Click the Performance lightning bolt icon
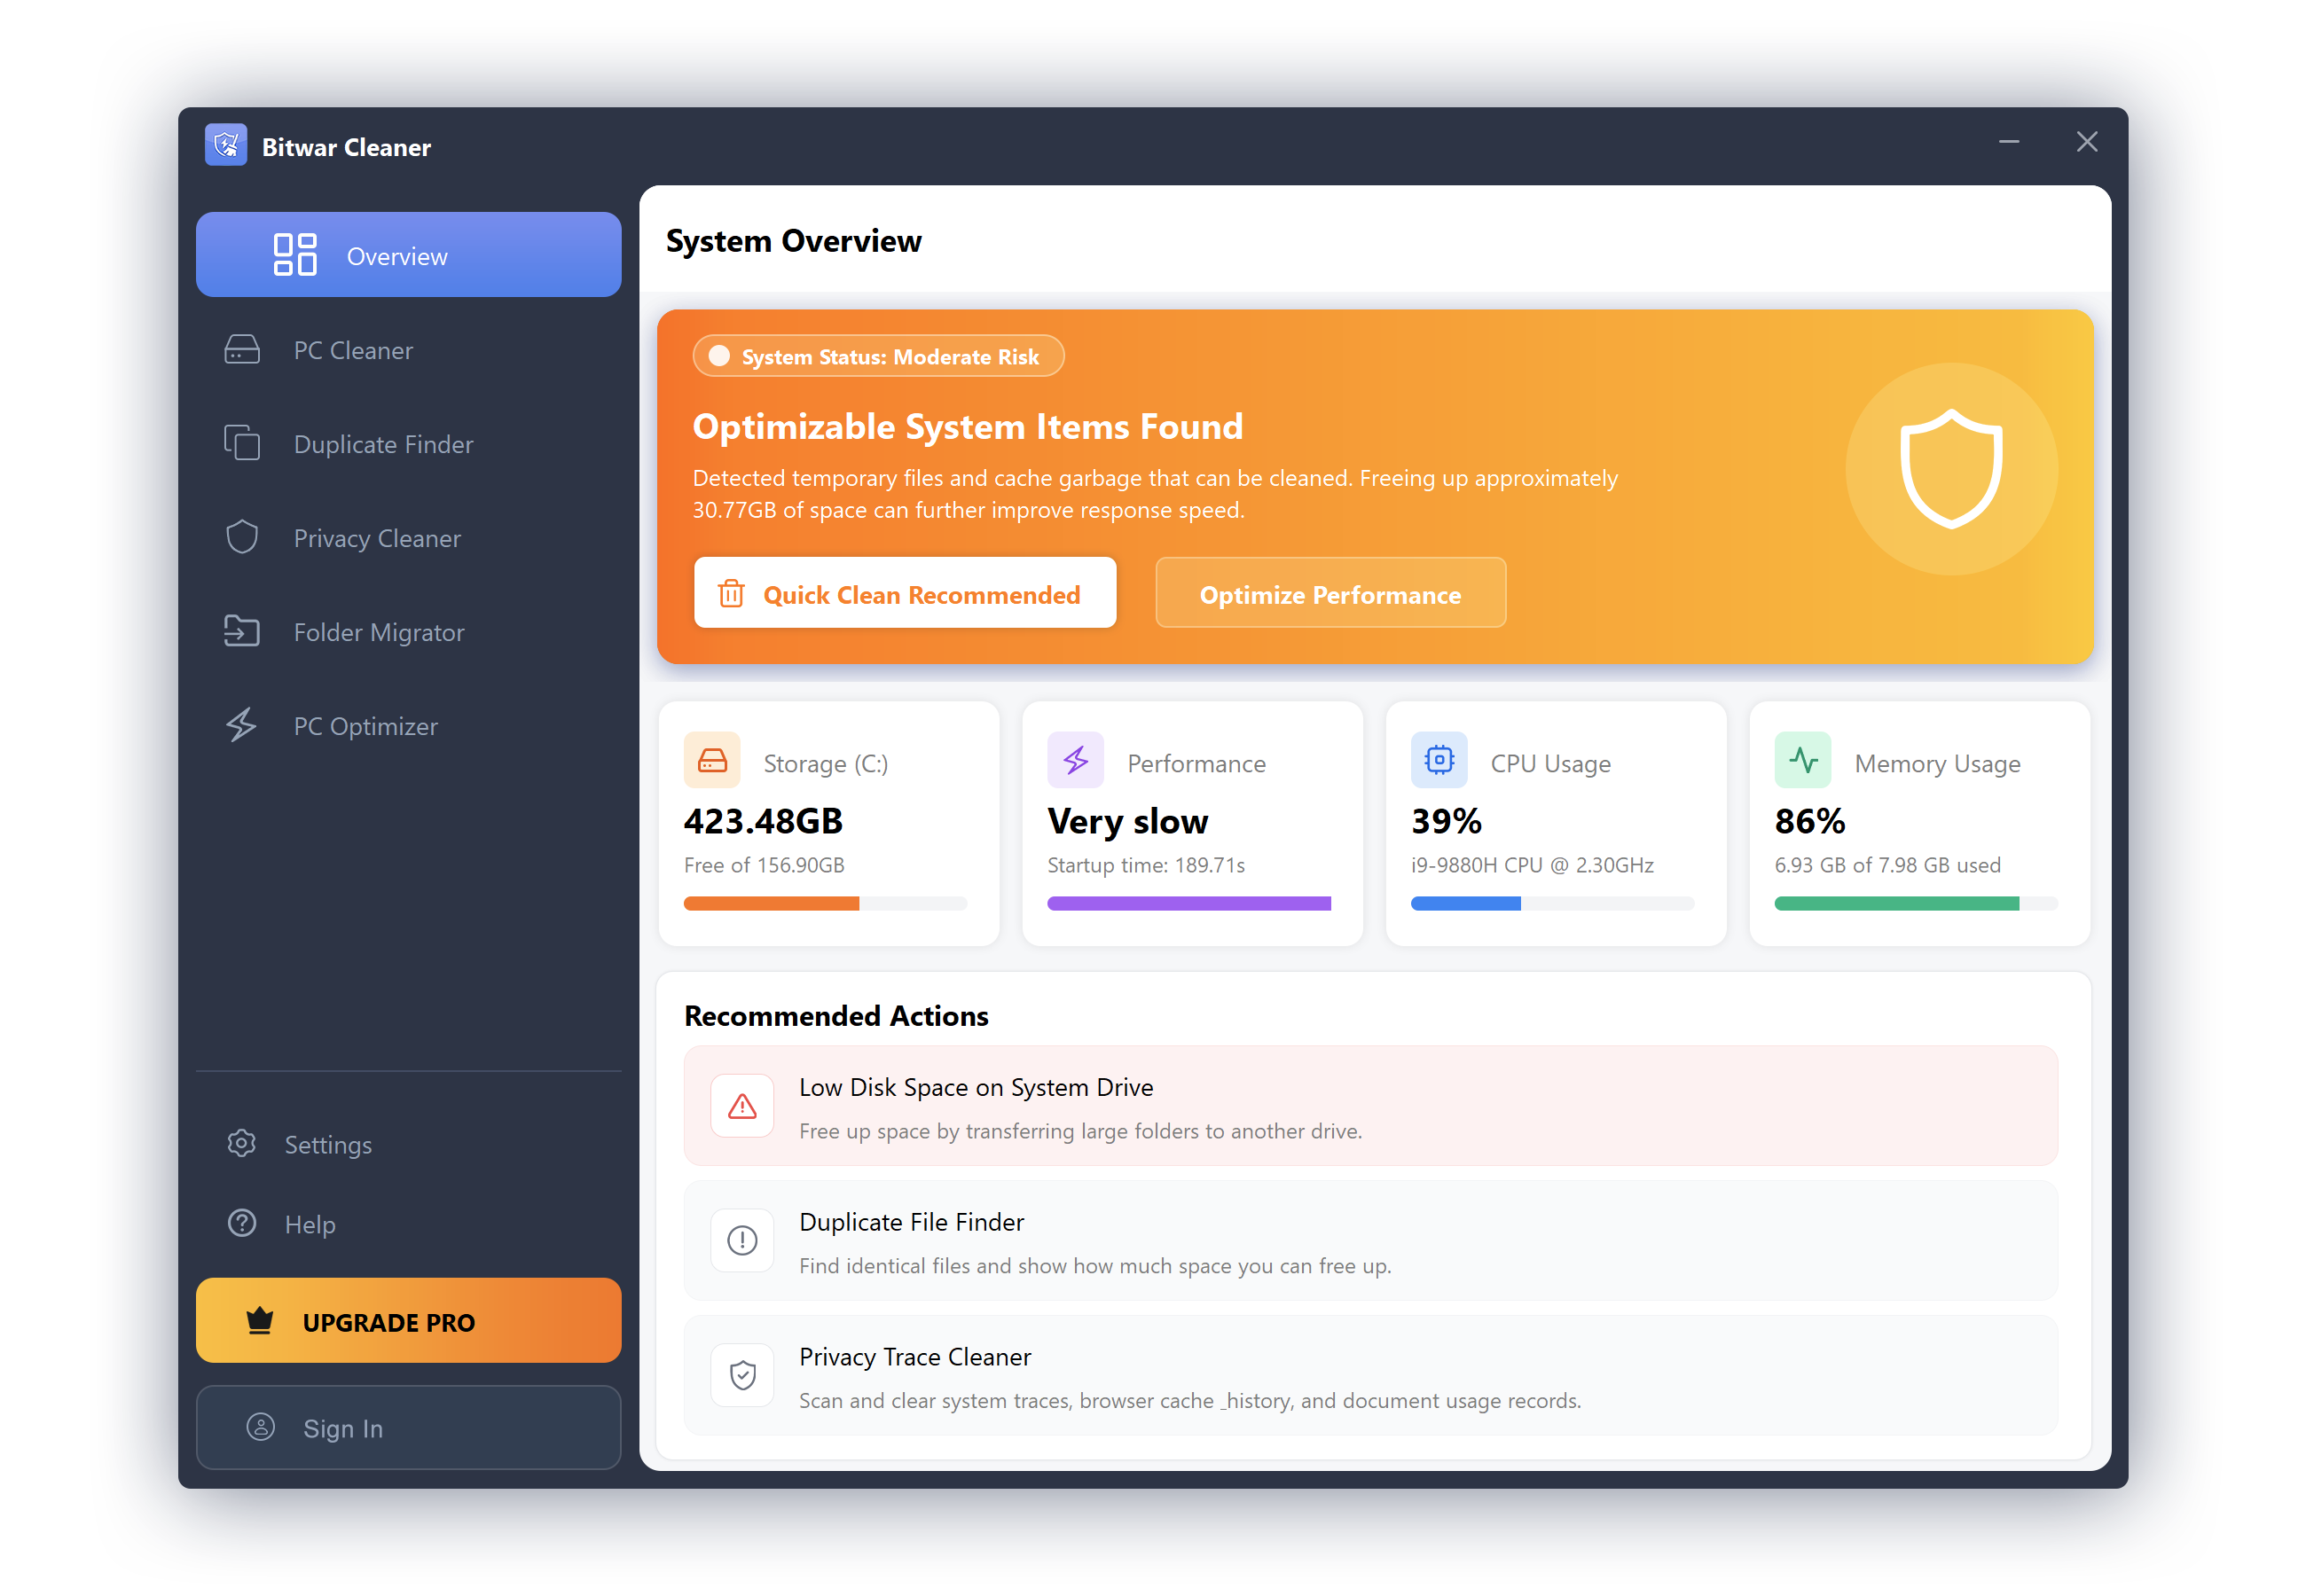Image resolution: width=2306 pixels, height=1596 pixels. point(1076,761)
